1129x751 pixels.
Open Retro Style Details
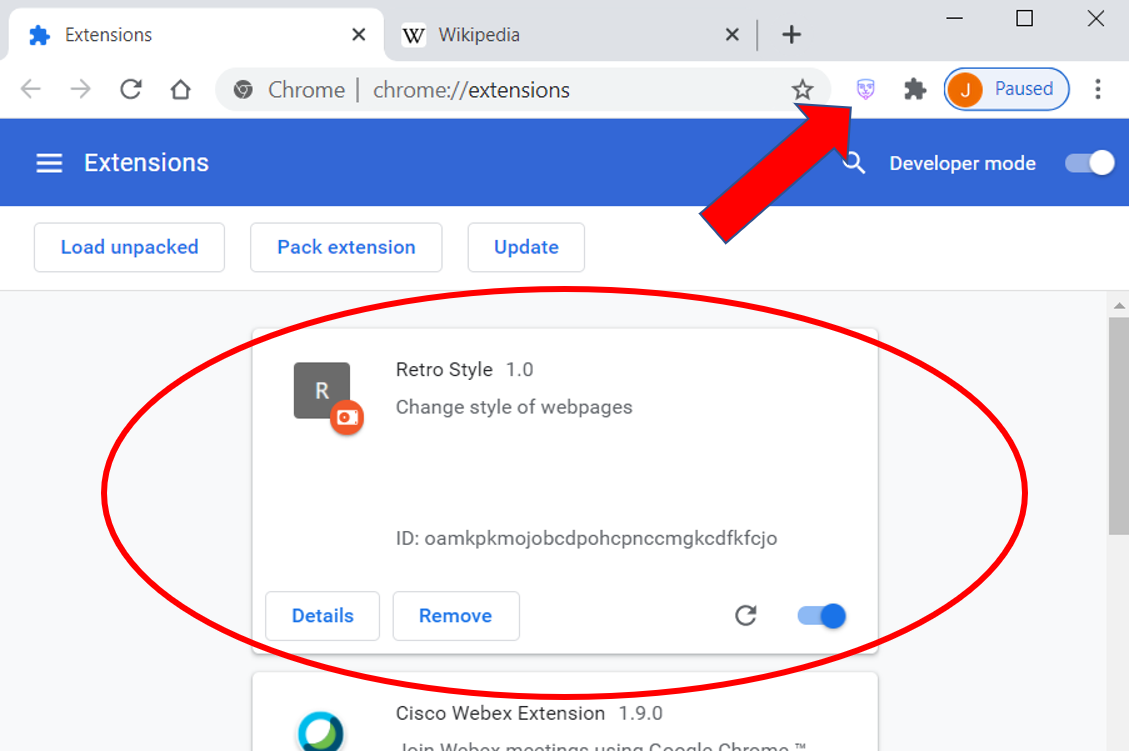(x=323, y=616)
